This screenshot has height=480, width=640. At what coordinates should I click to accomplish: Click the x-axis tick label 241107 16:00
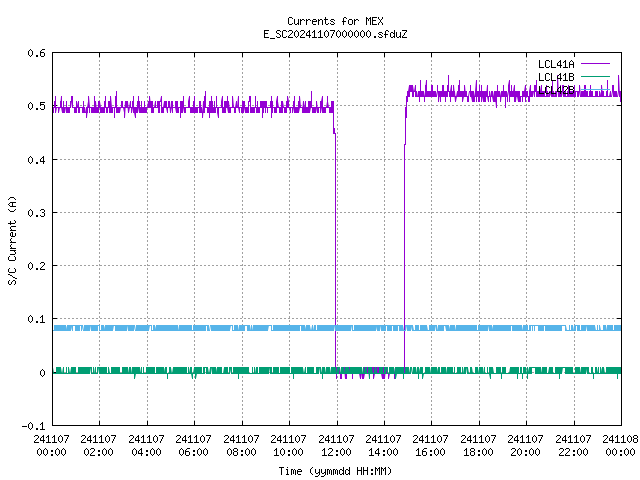(431, 446)
